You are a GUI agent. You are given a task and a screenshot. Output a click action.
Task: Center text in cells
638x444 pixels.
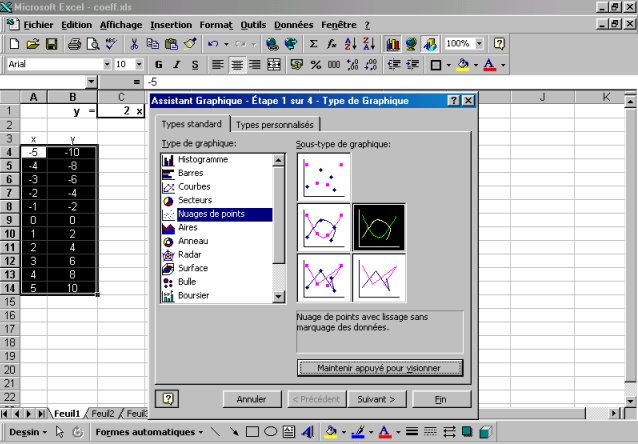point(237,65)
